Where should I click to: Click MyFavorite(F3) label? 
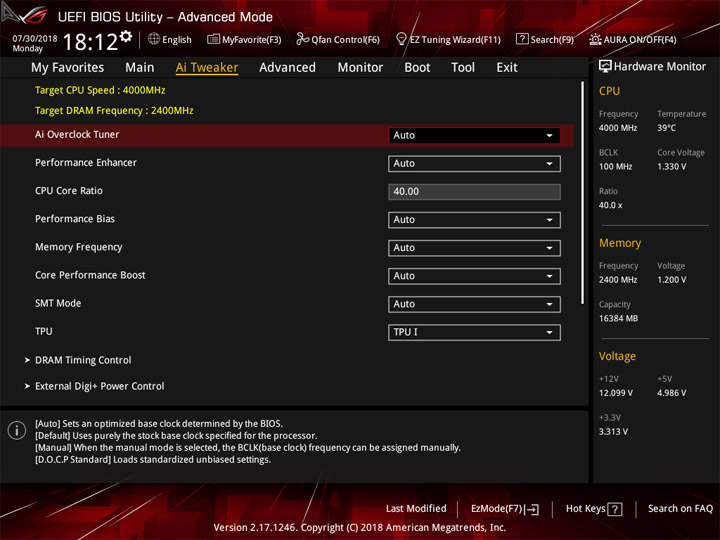(252, 40)
